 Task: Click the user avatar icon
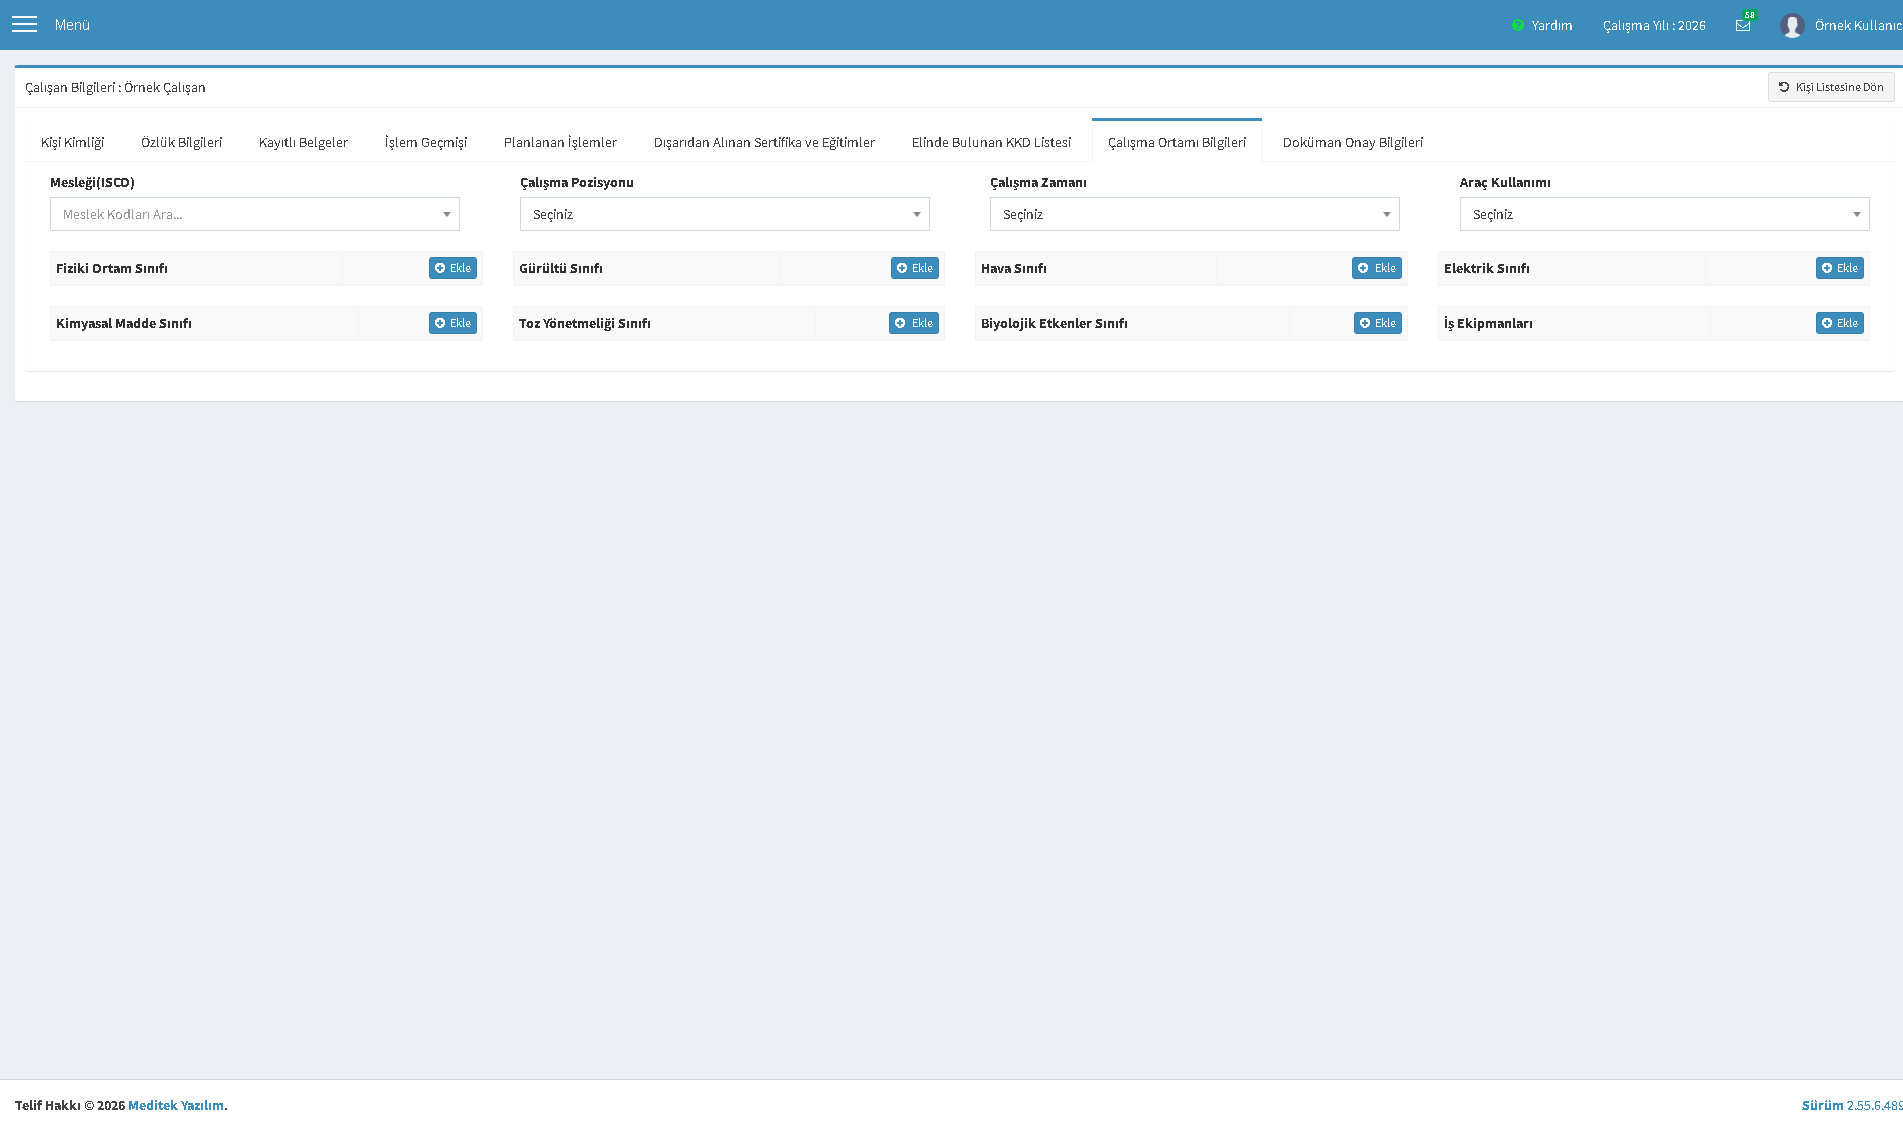pos(1792,25)
